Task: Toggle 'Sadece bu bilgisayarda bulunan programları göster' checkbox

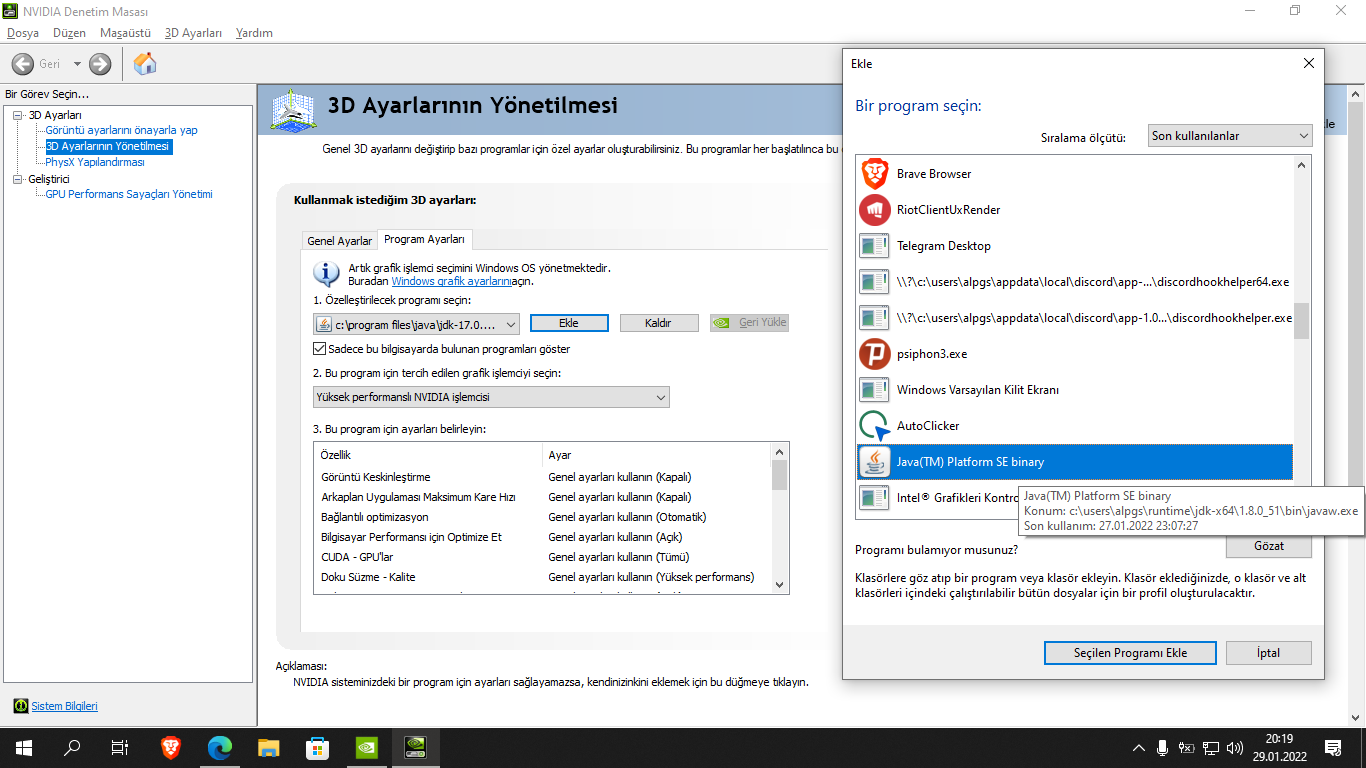Action: 320,349
